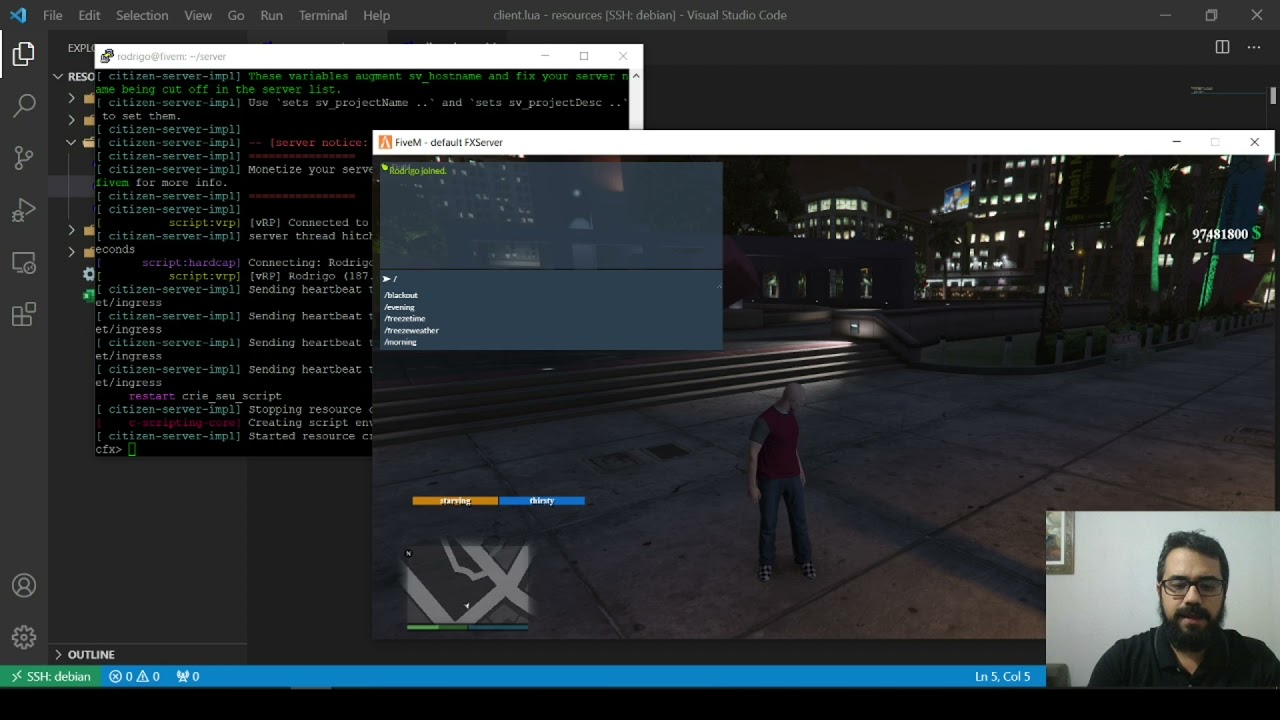The image size is (1280, 720).
Task: Open the Accounts menu icon
Action: [24, 586]
